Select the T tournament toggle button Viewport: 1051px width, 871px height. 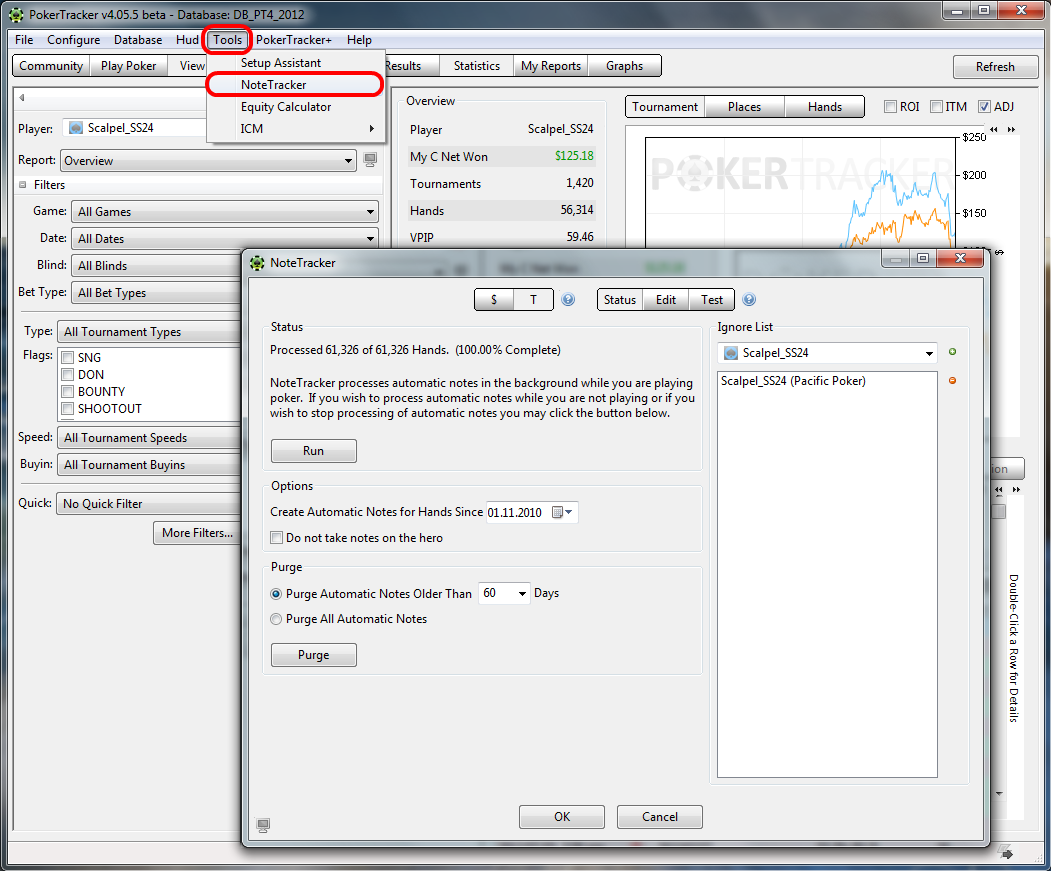pyautogui.click(x=534, y=300)
